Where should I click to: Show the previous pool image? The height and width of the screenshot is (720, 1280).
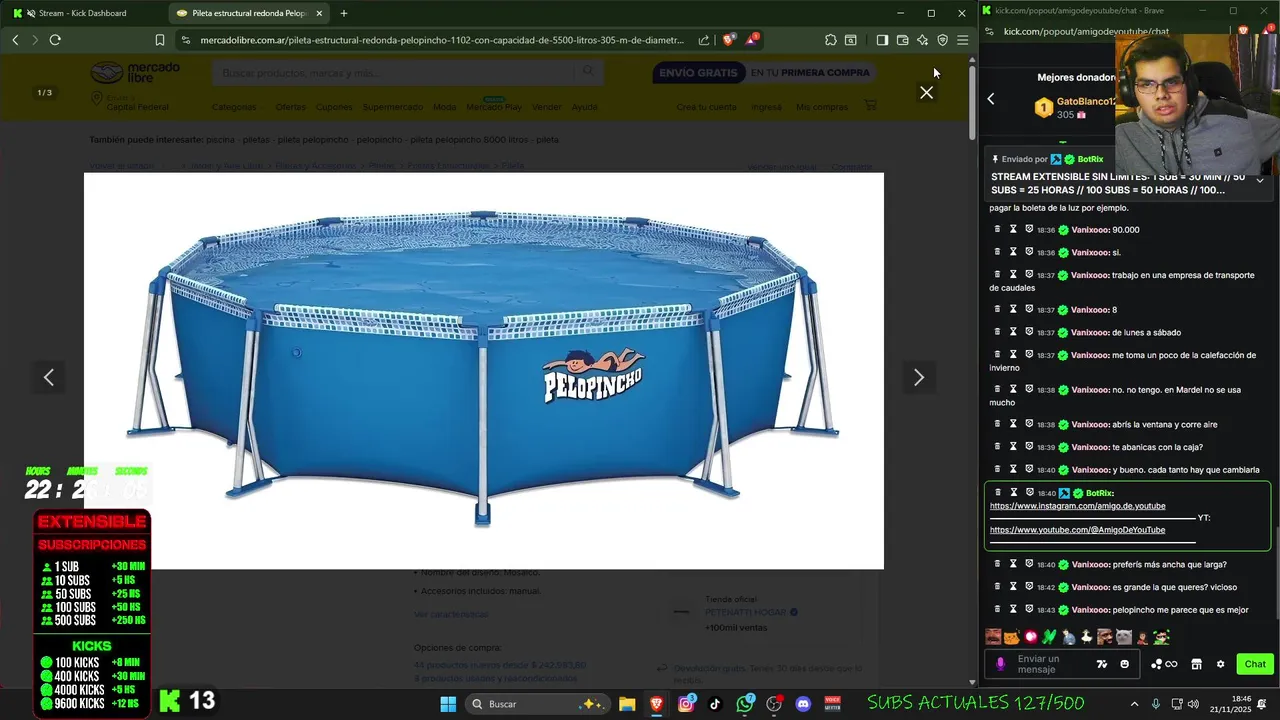tap(49, 377)
